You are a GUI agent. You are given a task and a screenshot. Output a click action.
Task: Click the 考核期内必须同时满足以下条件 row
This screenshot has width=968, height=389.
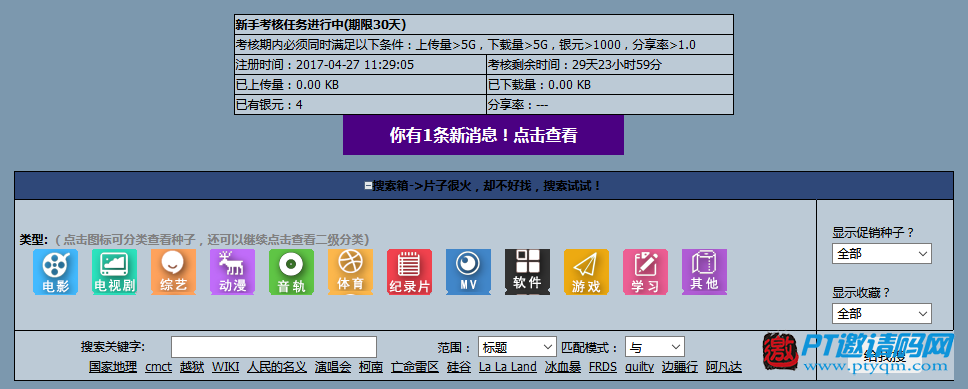tap(484, 44)
